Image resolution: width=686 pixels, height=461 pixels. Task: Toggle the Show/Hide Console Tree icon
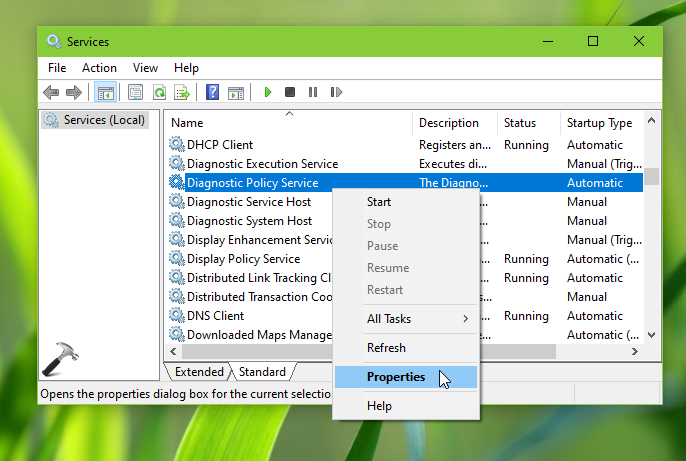[x=105, y=92]
